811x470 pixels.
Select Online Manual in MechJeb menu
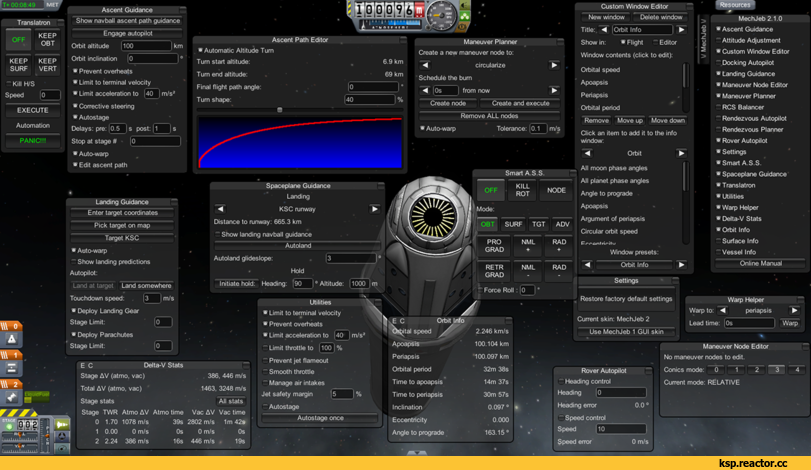point(761,263)
